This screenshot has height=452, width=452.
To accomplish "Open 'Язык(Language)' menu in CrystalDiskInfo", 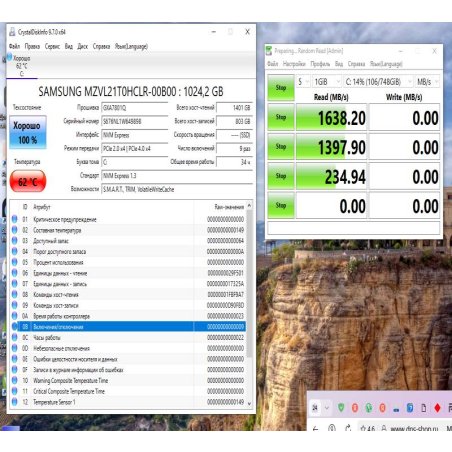I will click(131, 46).
